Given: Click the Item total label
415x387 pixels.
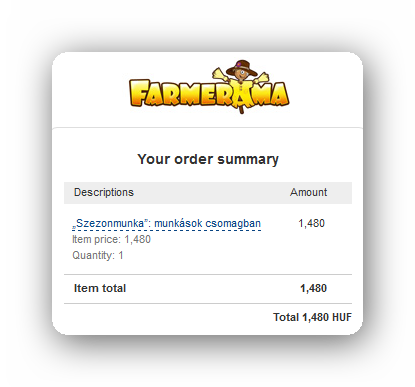Looking at the screenshot, I should point(100,288).
